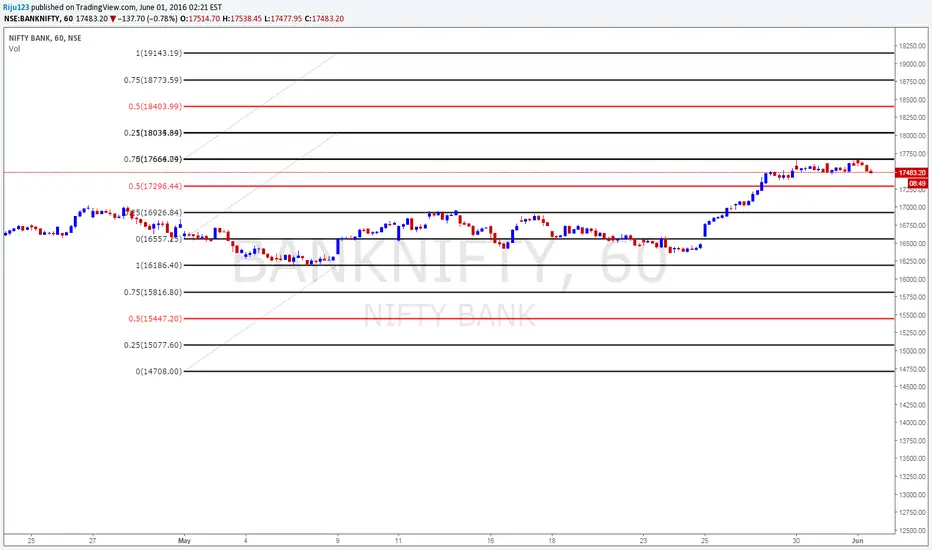Image resolution: width=932 pixels, height=550 pixels.
Task: Click the 14500.00 price axis label
Action: coord(912,387)
